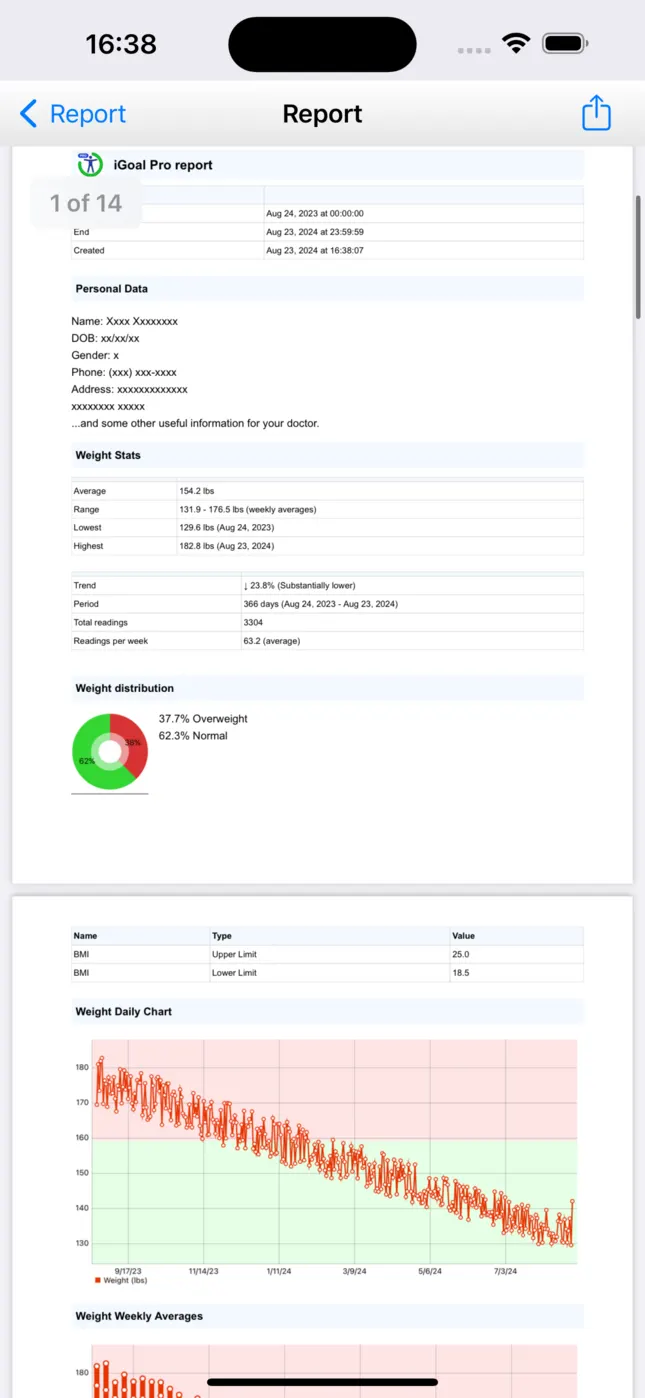This screenshot has height=1398, width=645.
Task: Tap the weight distribution donut chart
Action: pos(110,752)
